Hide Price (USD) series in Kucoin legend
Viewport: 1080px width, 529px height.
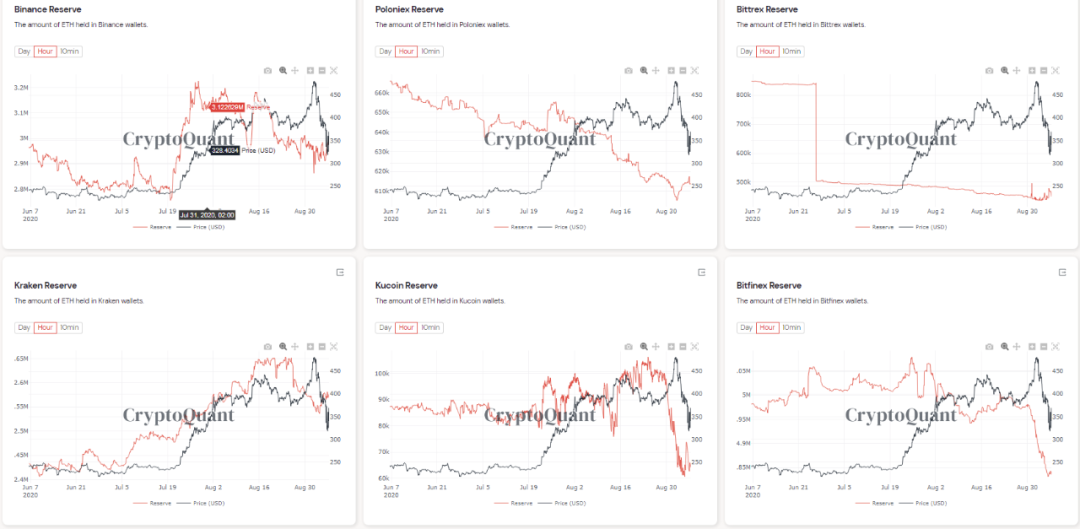point(565,503)
